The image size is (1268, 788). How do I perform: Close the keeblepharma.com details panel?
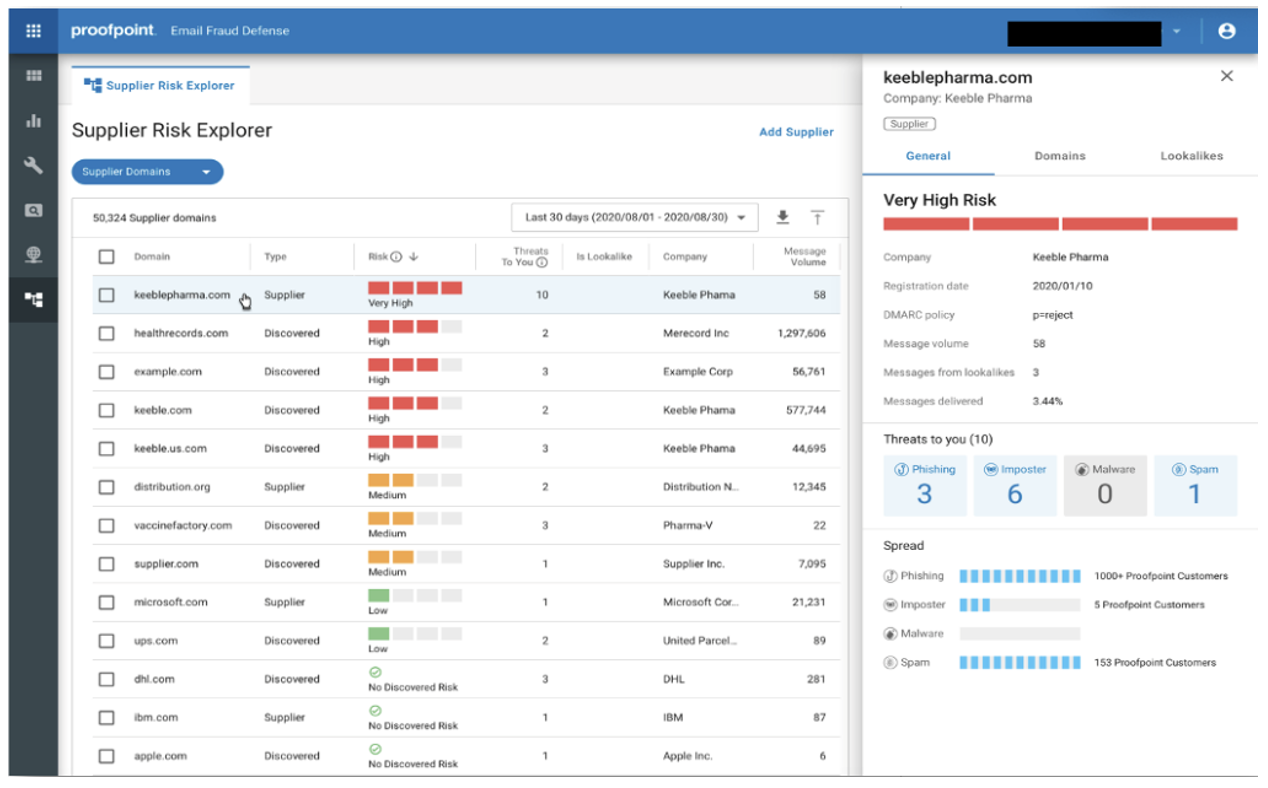click(x=1227, y=76)
